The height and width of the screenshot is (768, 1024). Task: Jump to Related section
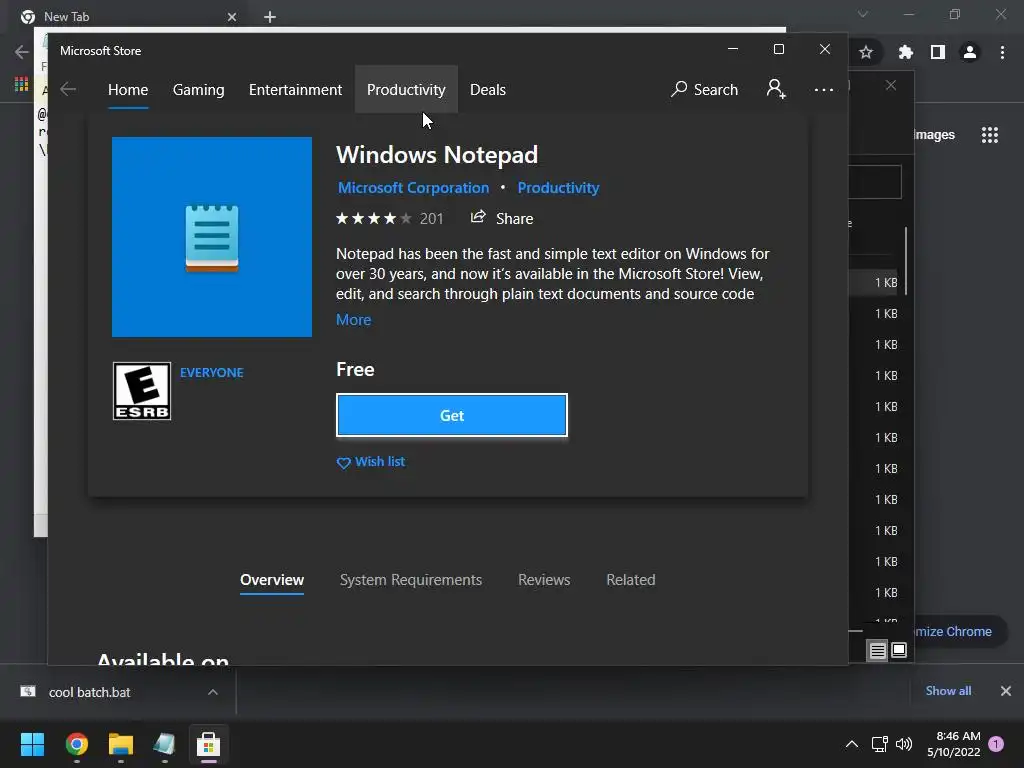click(631, 580)
